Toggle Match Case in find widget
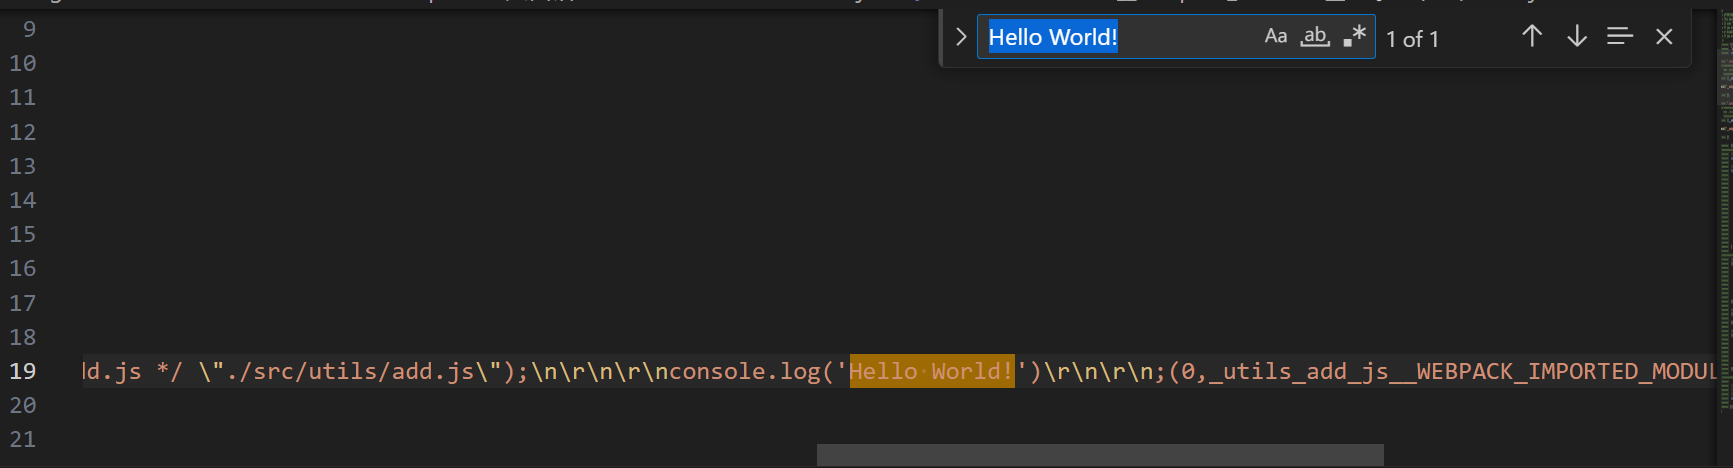Viewport: 1733px width, 468px height. click(x=1275, y=37)
